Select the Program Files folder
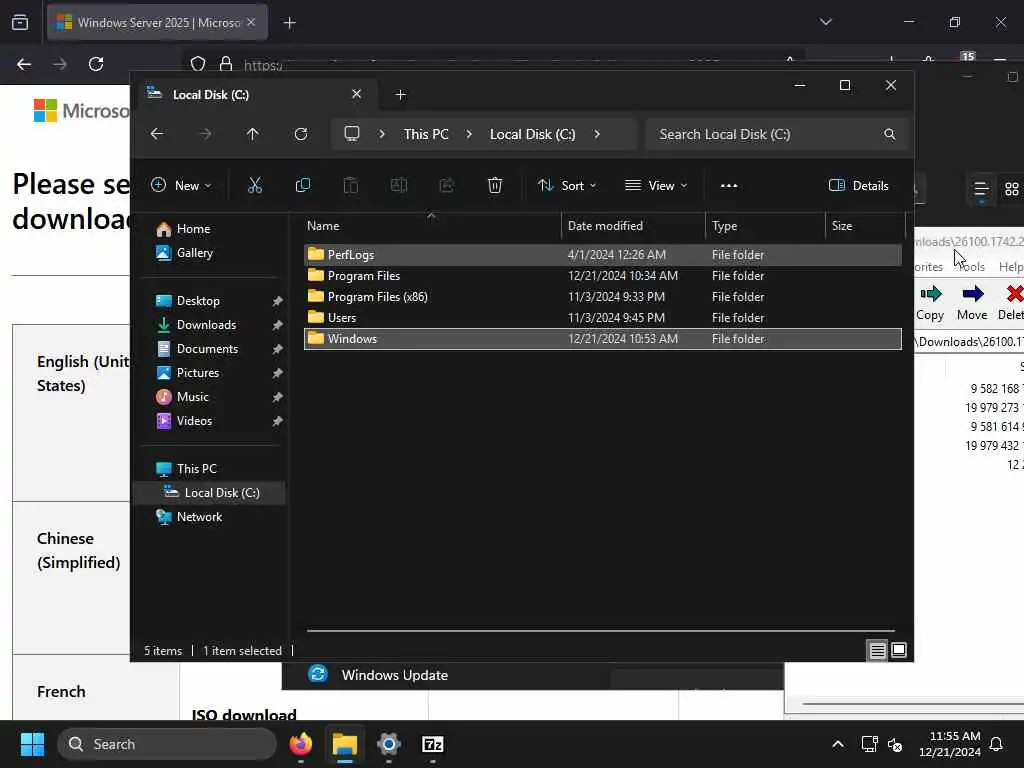 pos(602,276)
